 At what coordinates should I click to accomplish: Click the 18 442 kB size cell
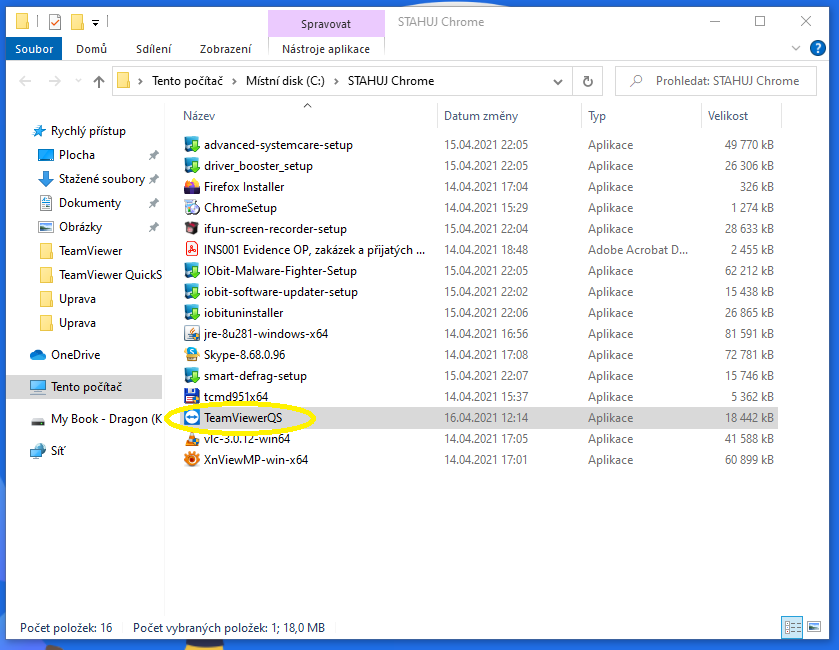tap(749, 418)
